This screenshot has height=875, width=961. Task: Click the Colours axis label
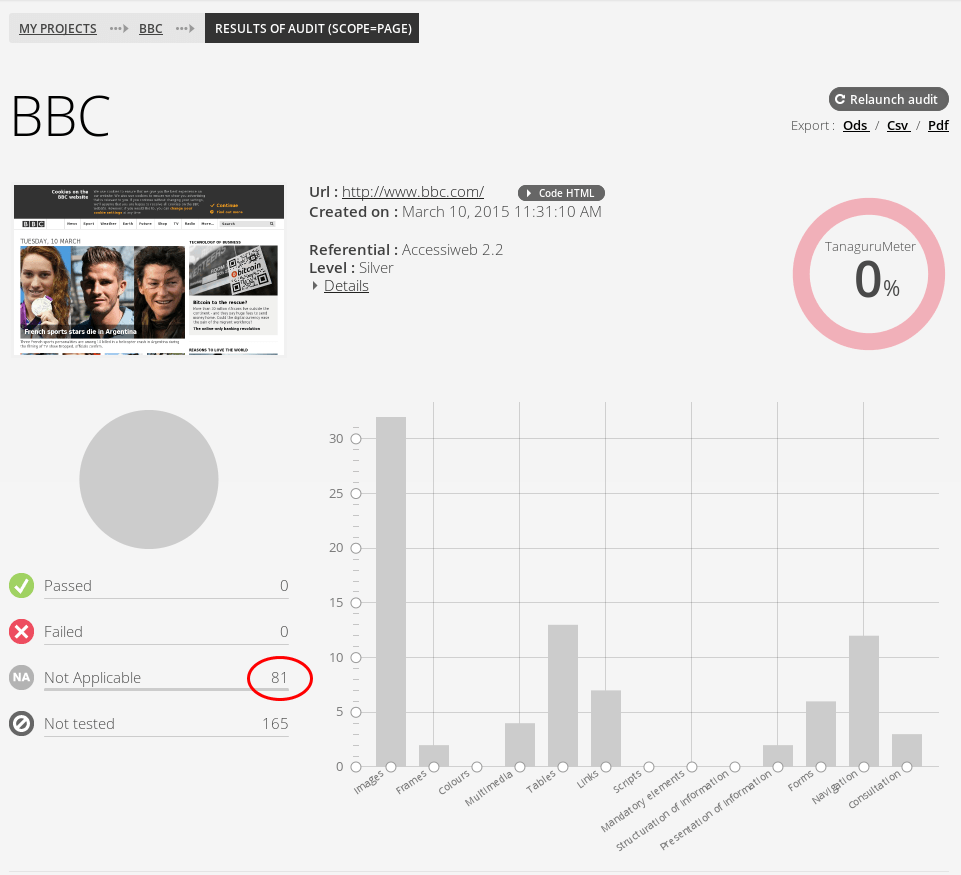(454, 782)
